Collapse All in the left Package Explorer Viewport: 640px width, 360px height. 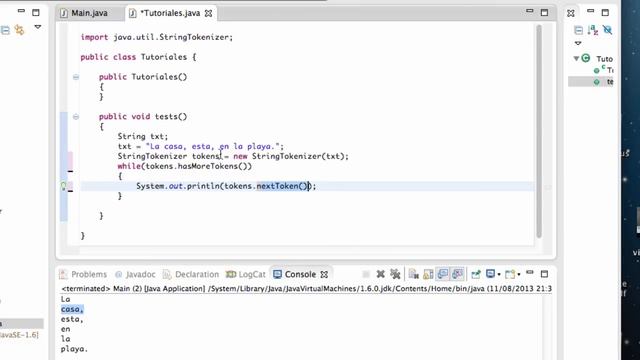coord(5,30)
